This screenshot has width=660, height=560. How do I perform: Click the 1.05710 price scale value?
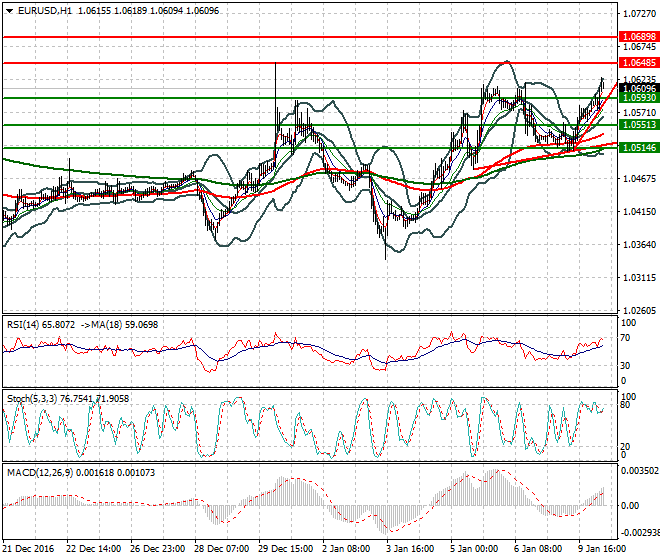pyautogui.click(x=639, y=113)
